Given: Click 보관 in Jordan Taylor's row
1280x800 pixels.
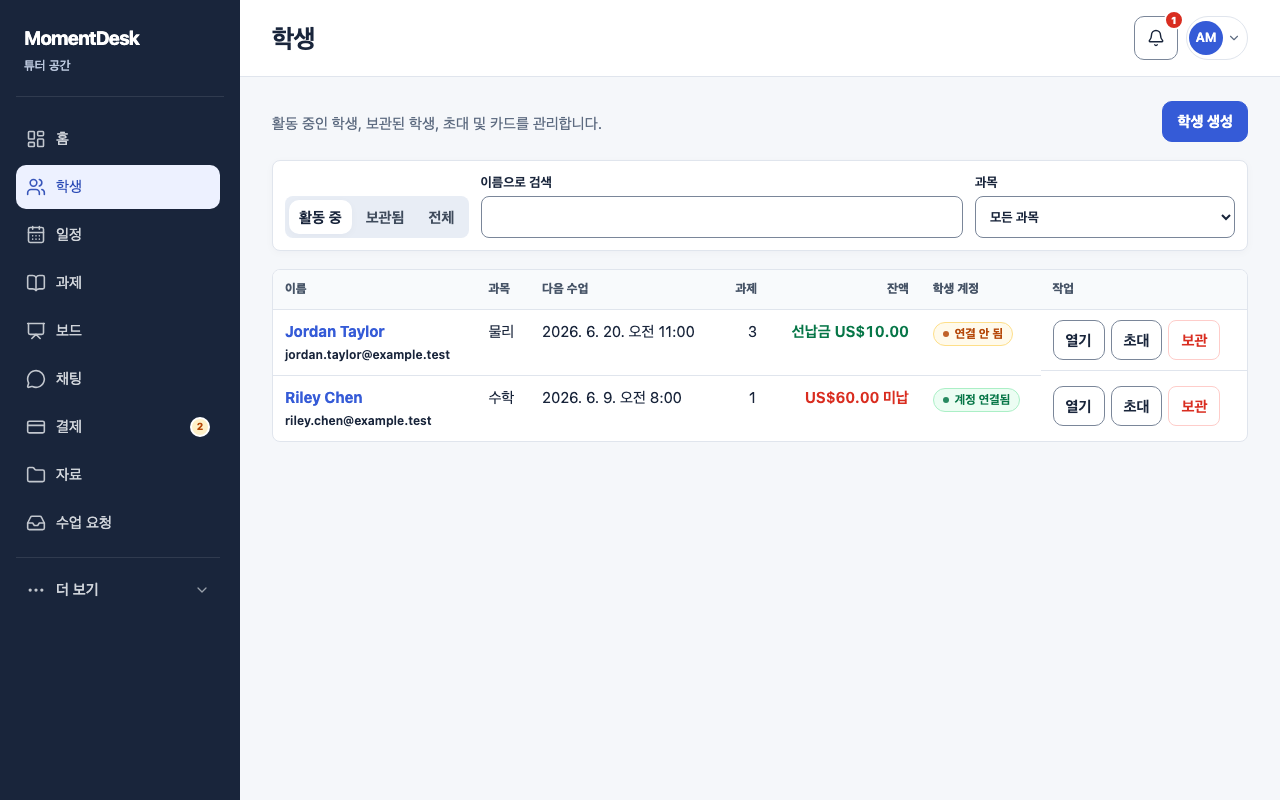Looking at the screenshot, I should pos(1194,340).
